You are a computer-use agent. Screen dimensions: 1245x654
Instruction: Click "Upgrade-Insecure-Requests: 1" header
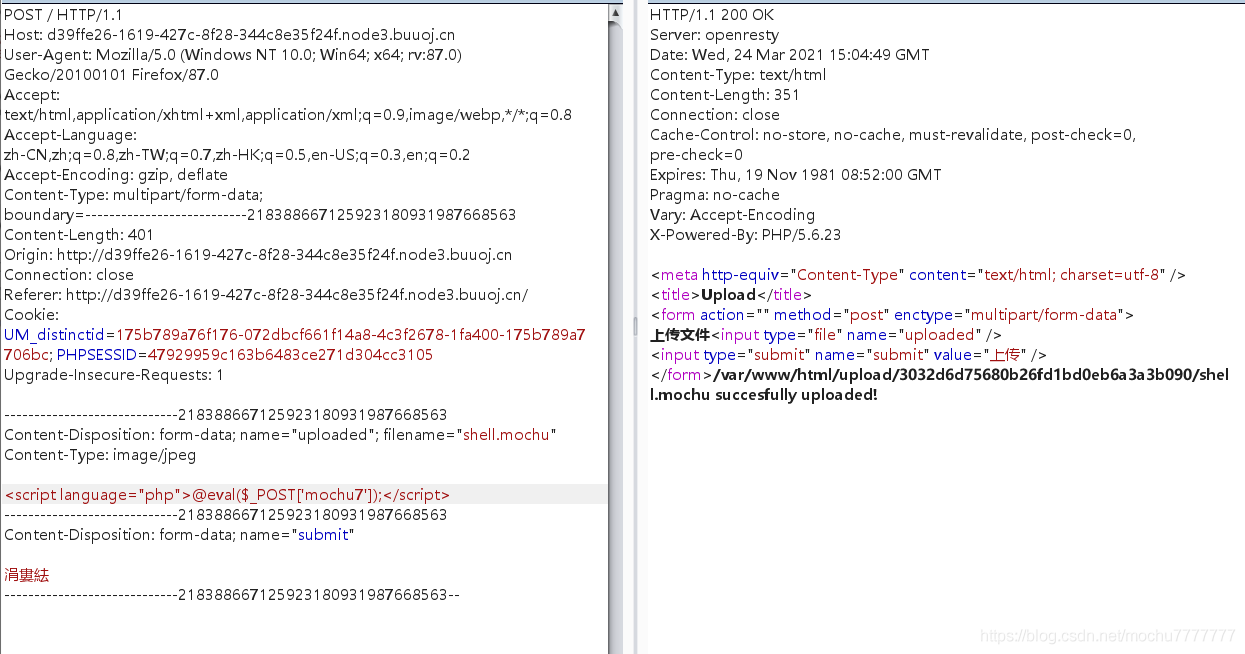pyautogui.click(x=114, y=374)
